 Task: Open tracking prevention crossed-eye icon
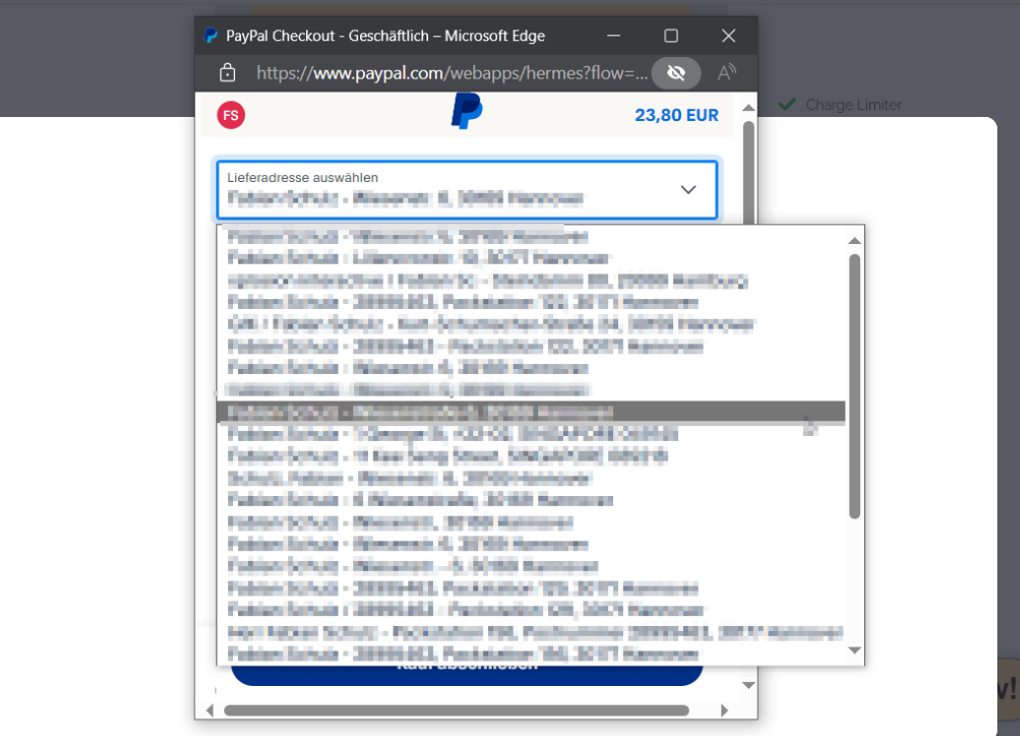[x=677, y=72]
